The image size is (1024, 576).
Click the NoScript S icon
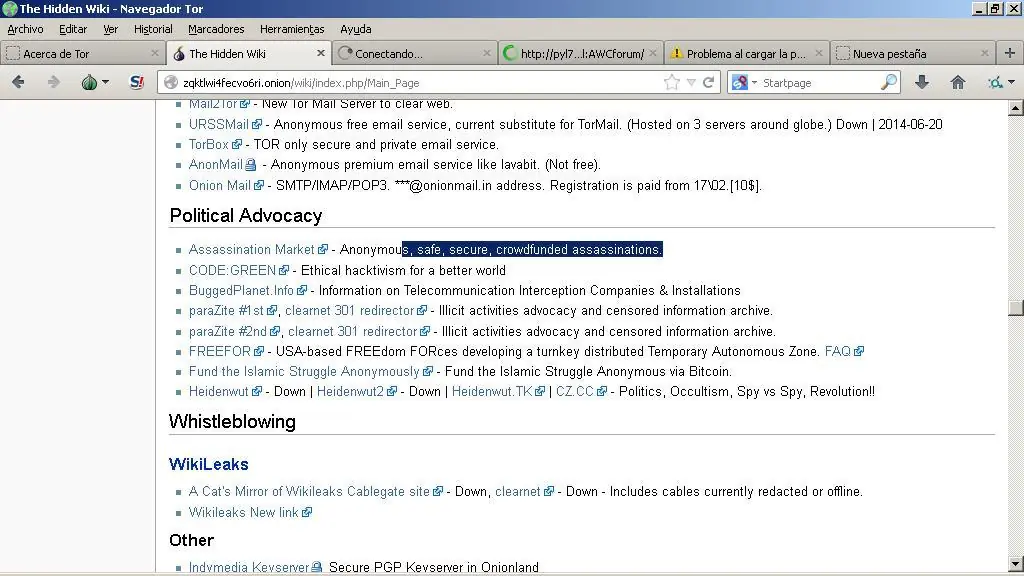136,82
